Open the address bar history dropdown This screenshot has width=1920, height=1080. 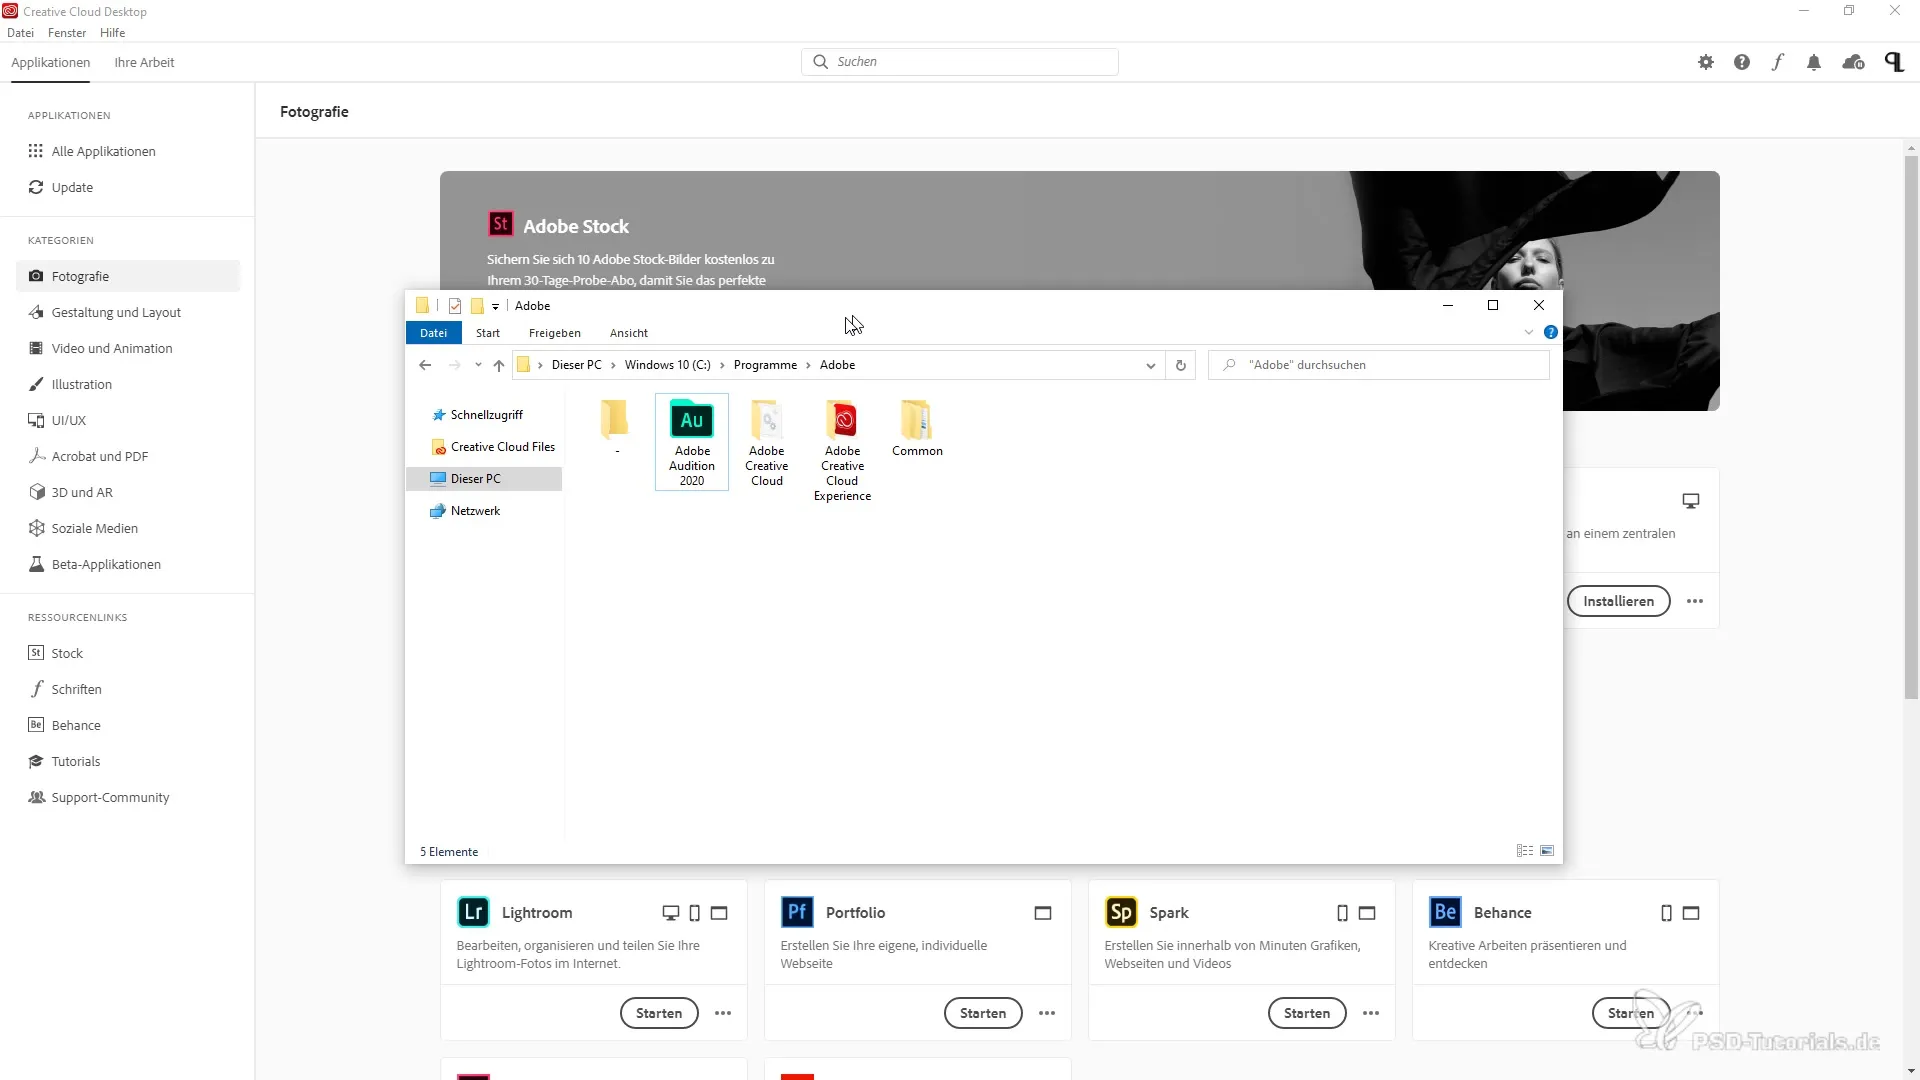[1150, 366]
